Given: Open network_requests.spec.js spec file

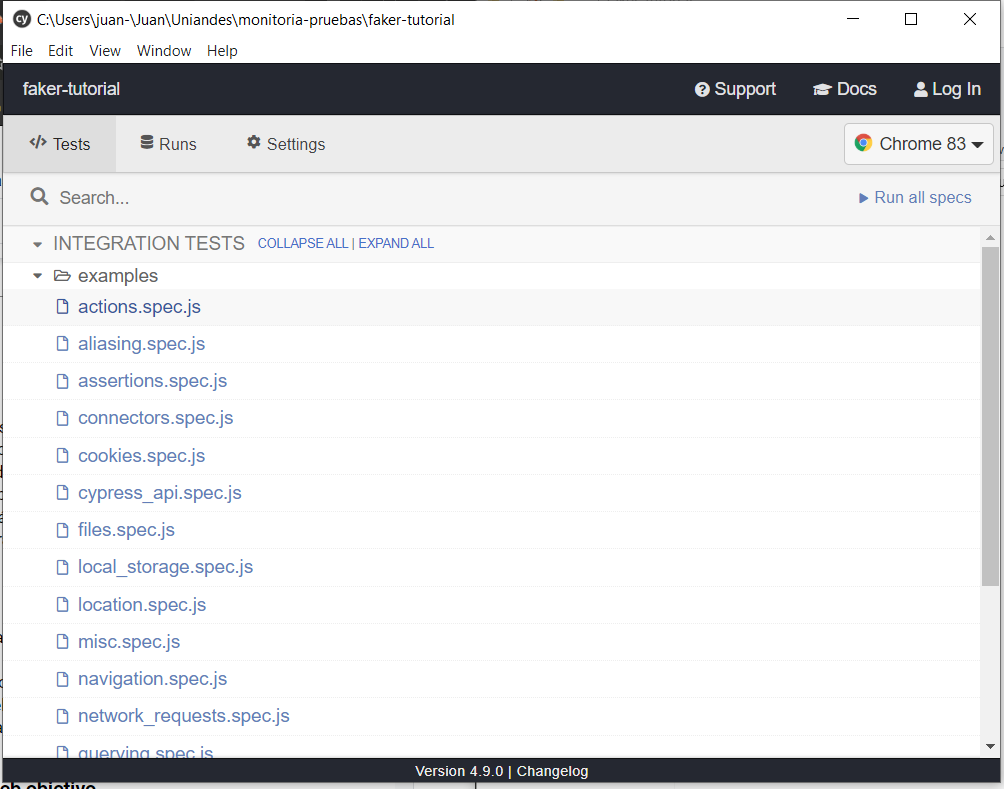Looking at the screenshot, I should (184, 716).
